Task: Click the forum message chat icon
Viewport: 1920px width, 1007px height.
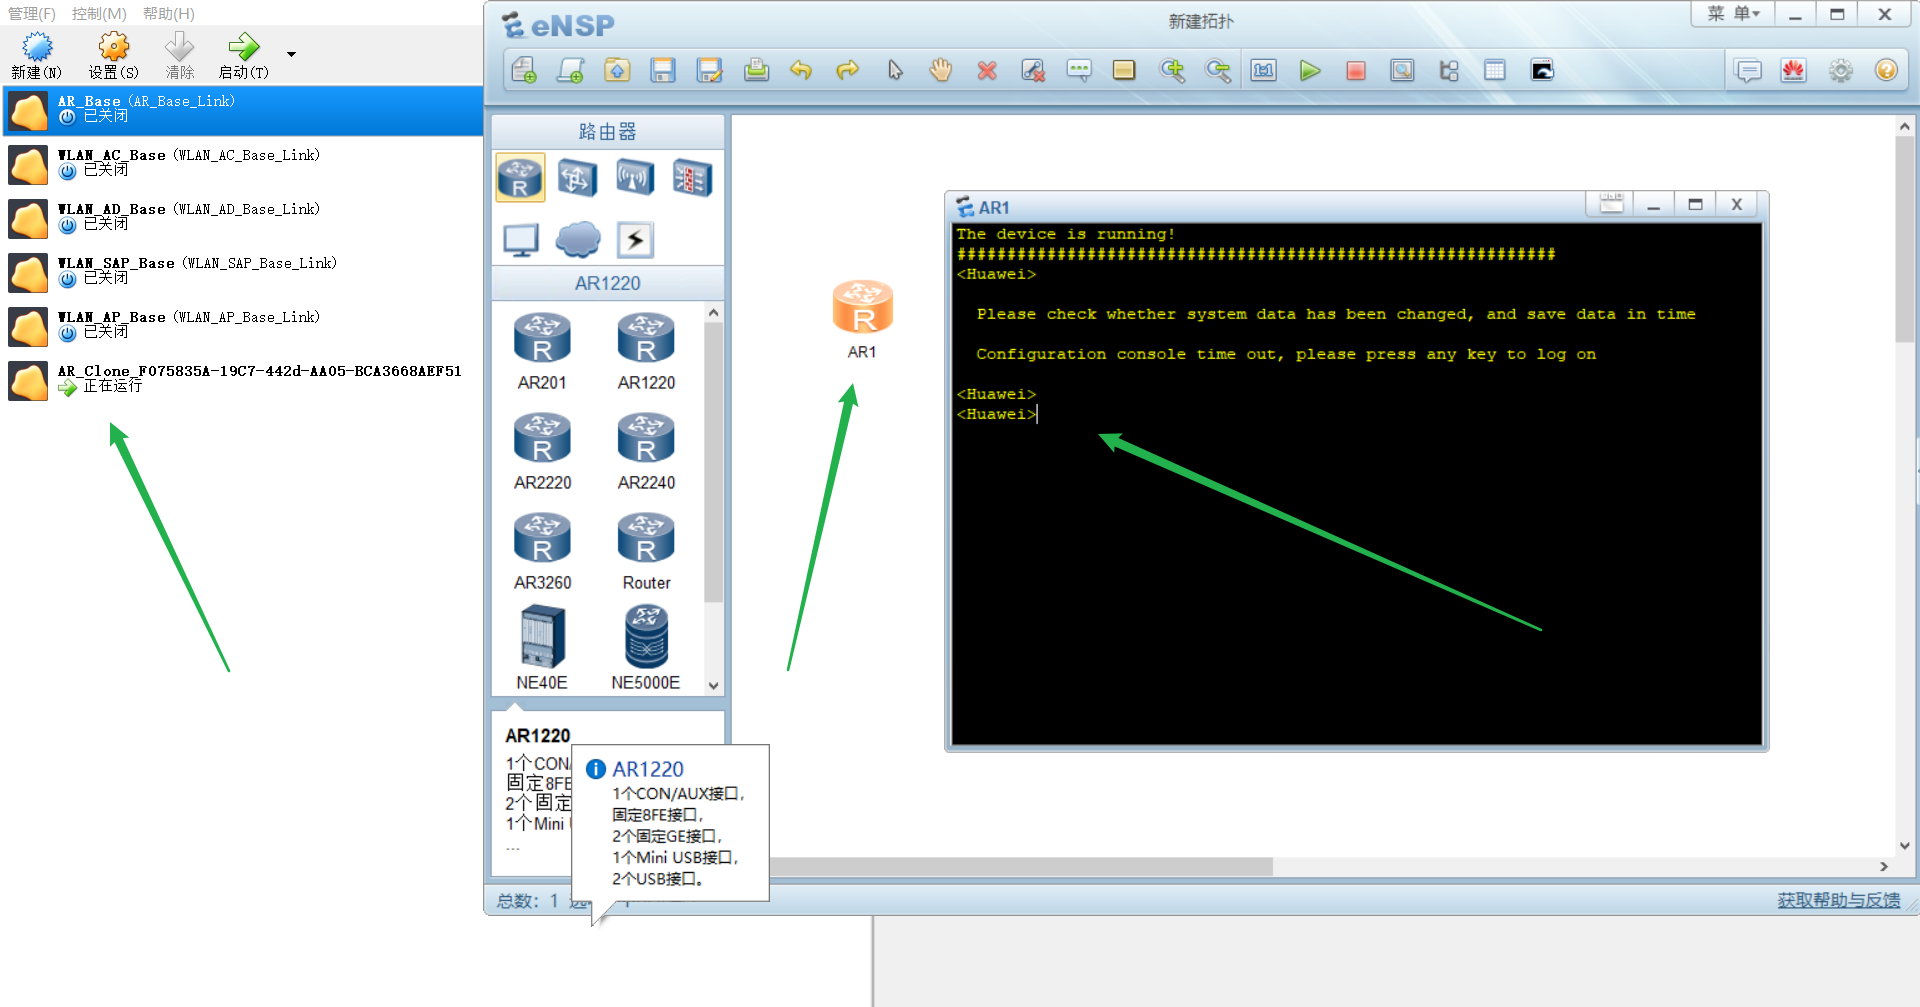Action: coord(1748,71)
